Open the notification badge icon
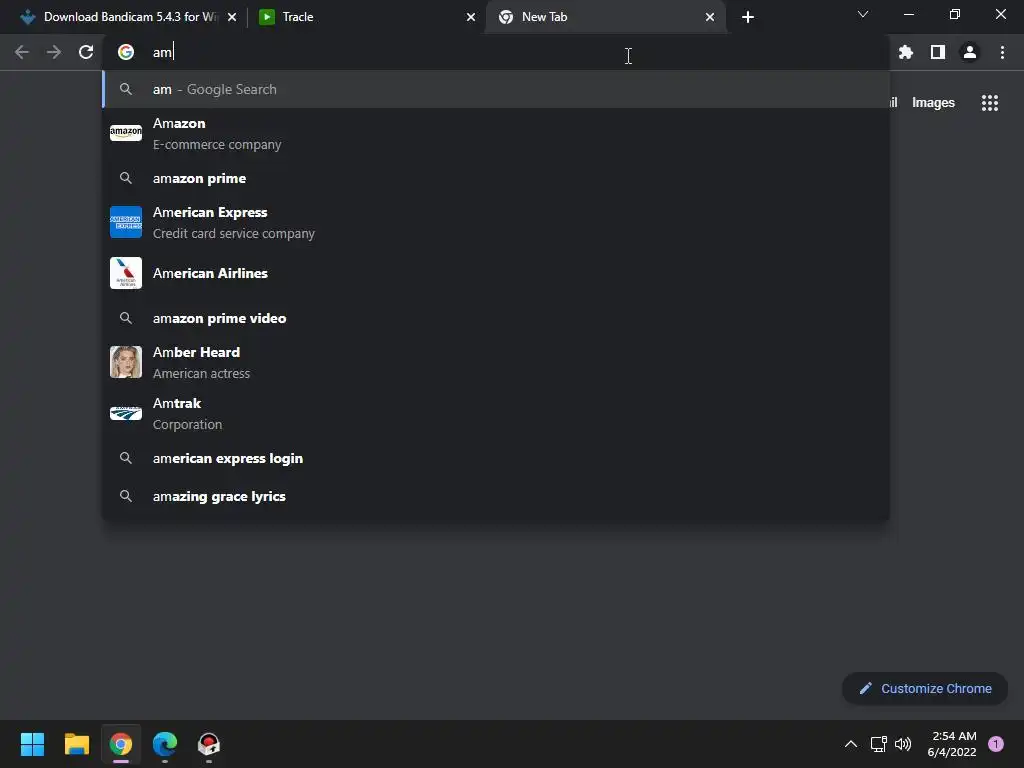The width and height of the screenshot is (1024, 768). tap(996, 744)
